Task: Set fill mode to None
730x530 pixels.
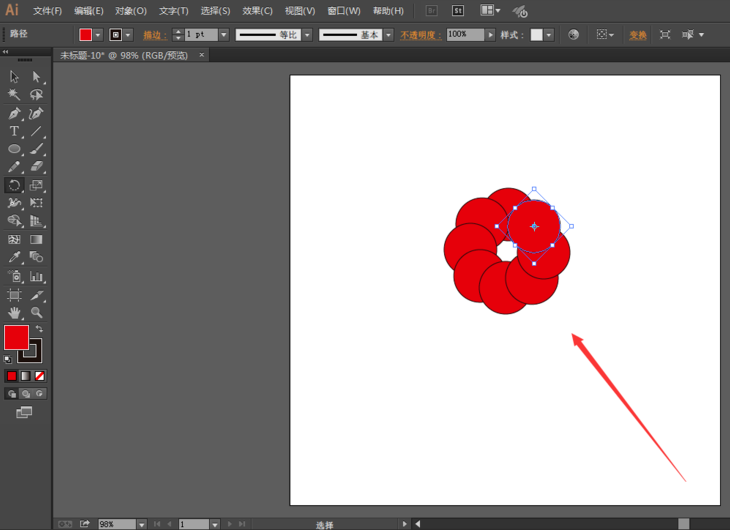Action: [x=40, y=376]
